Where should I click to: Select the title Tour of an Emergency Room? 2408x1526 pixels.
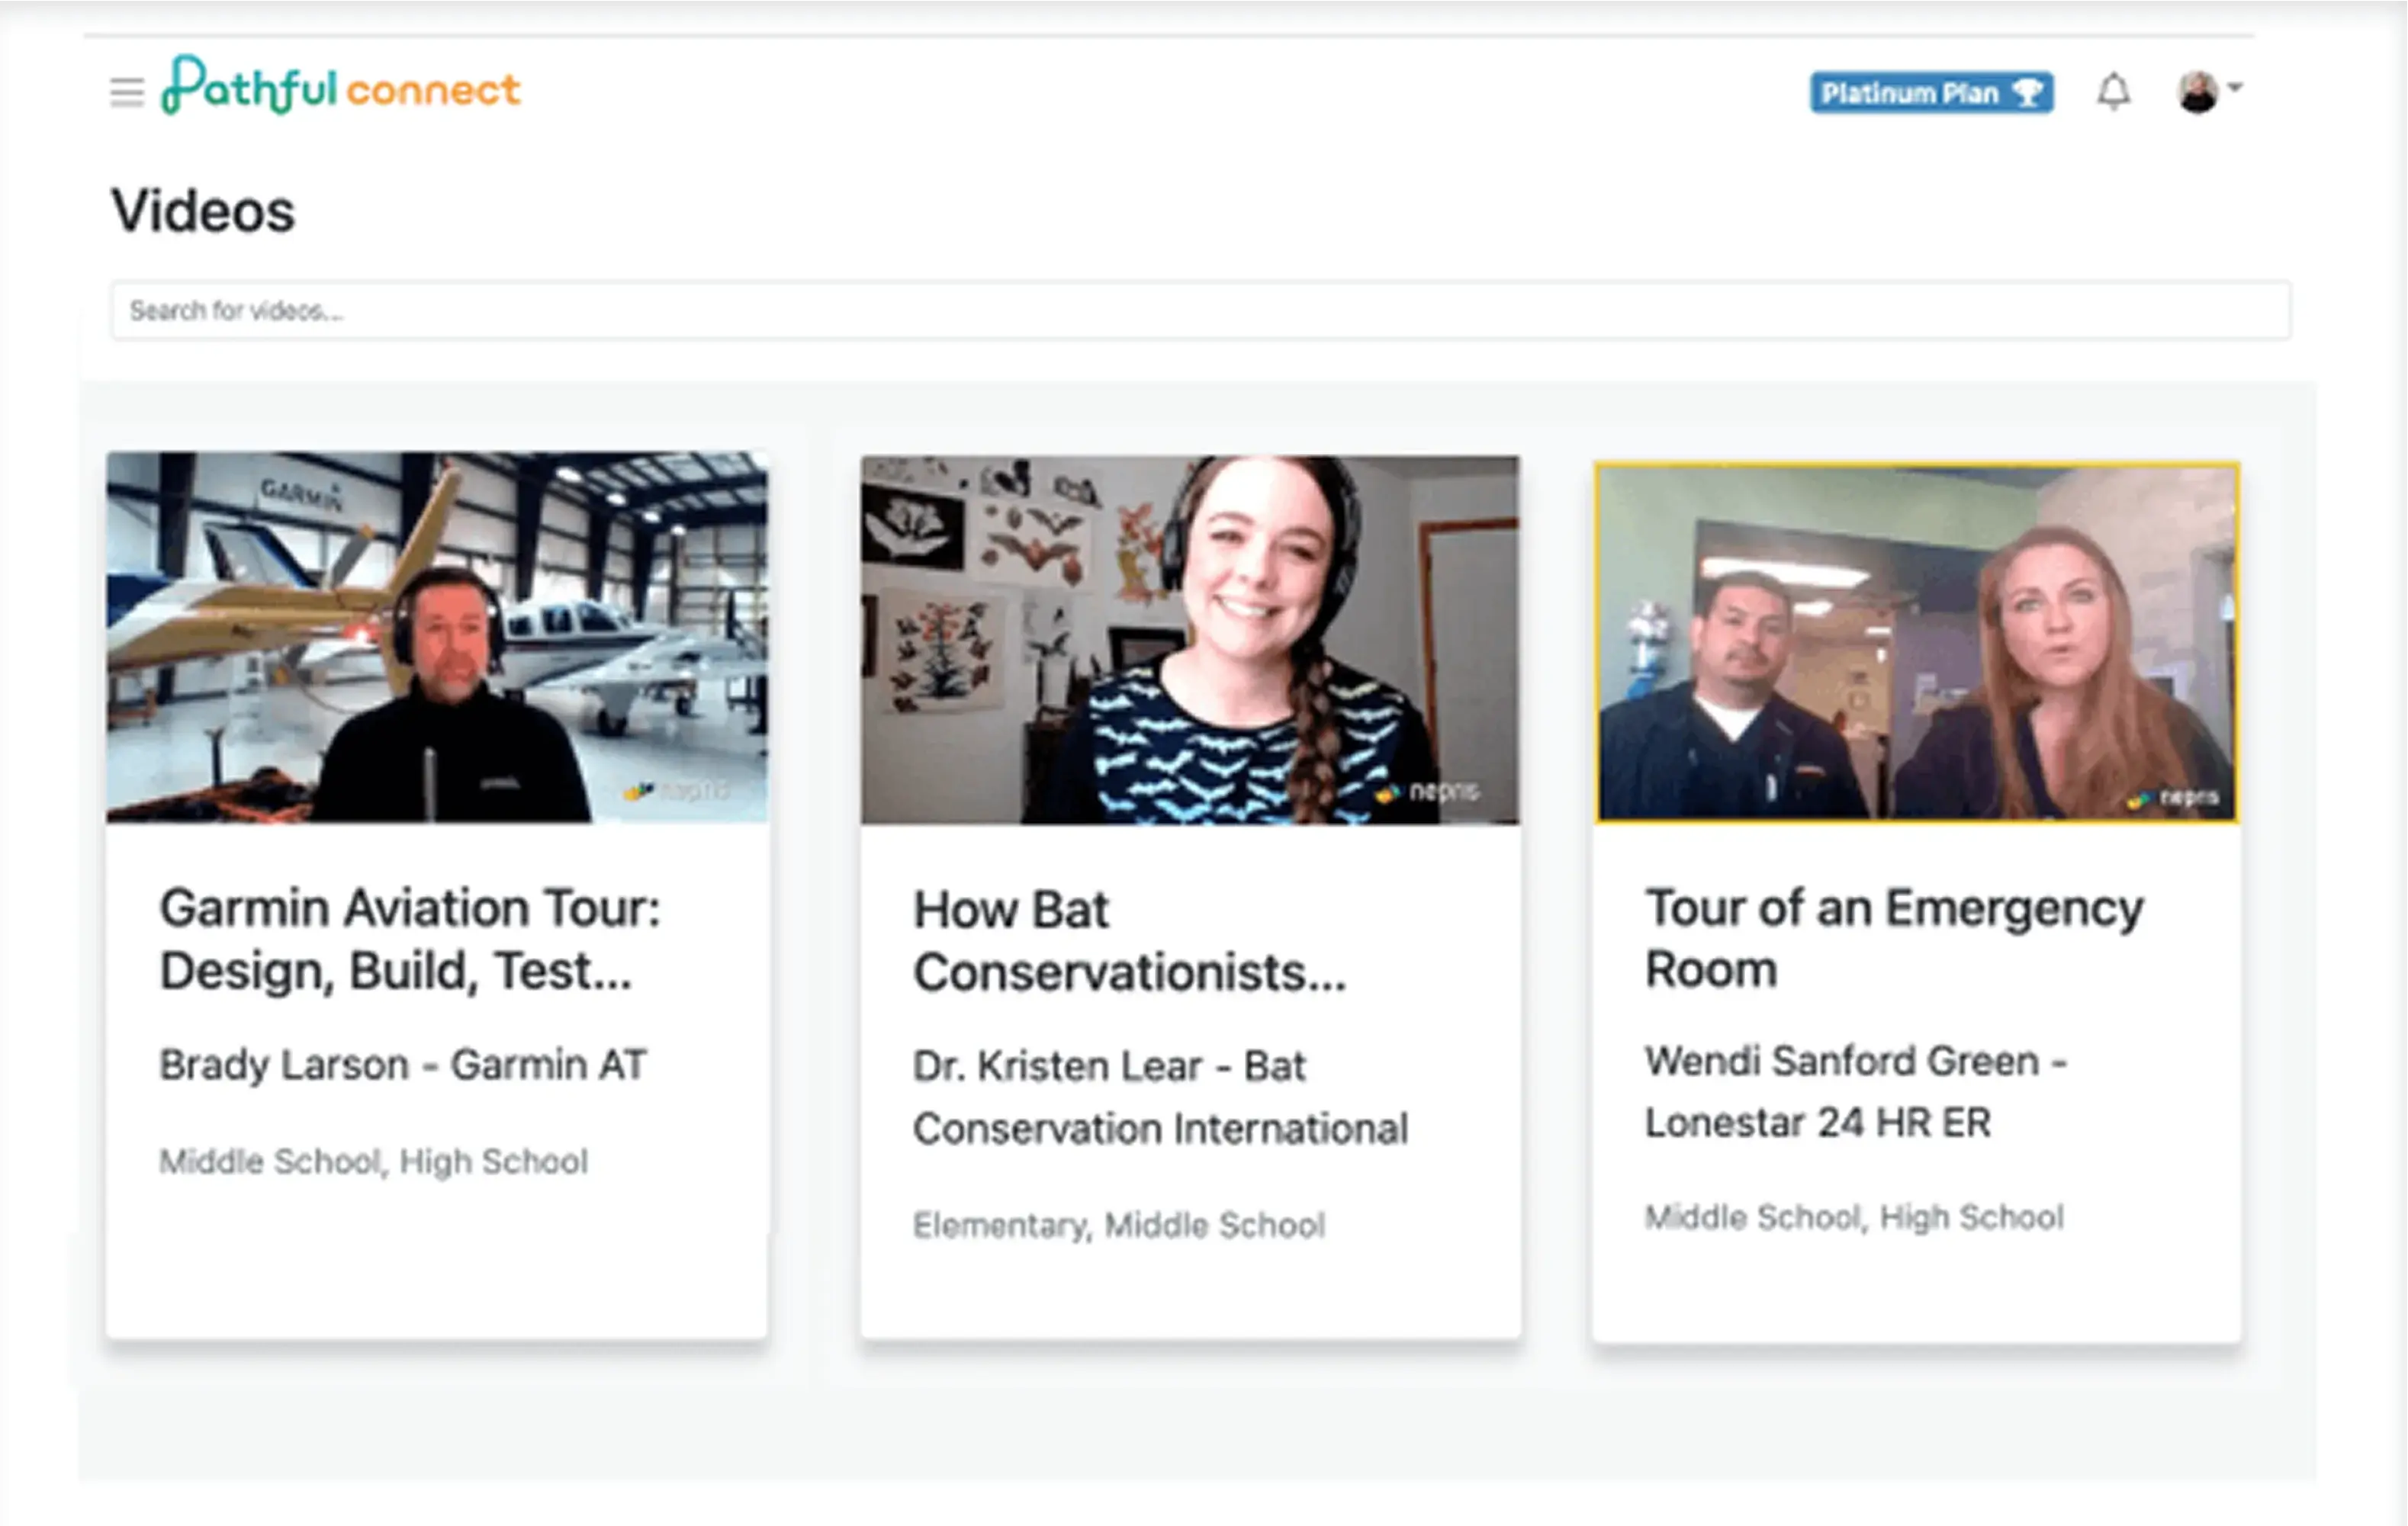[1894, 938]
